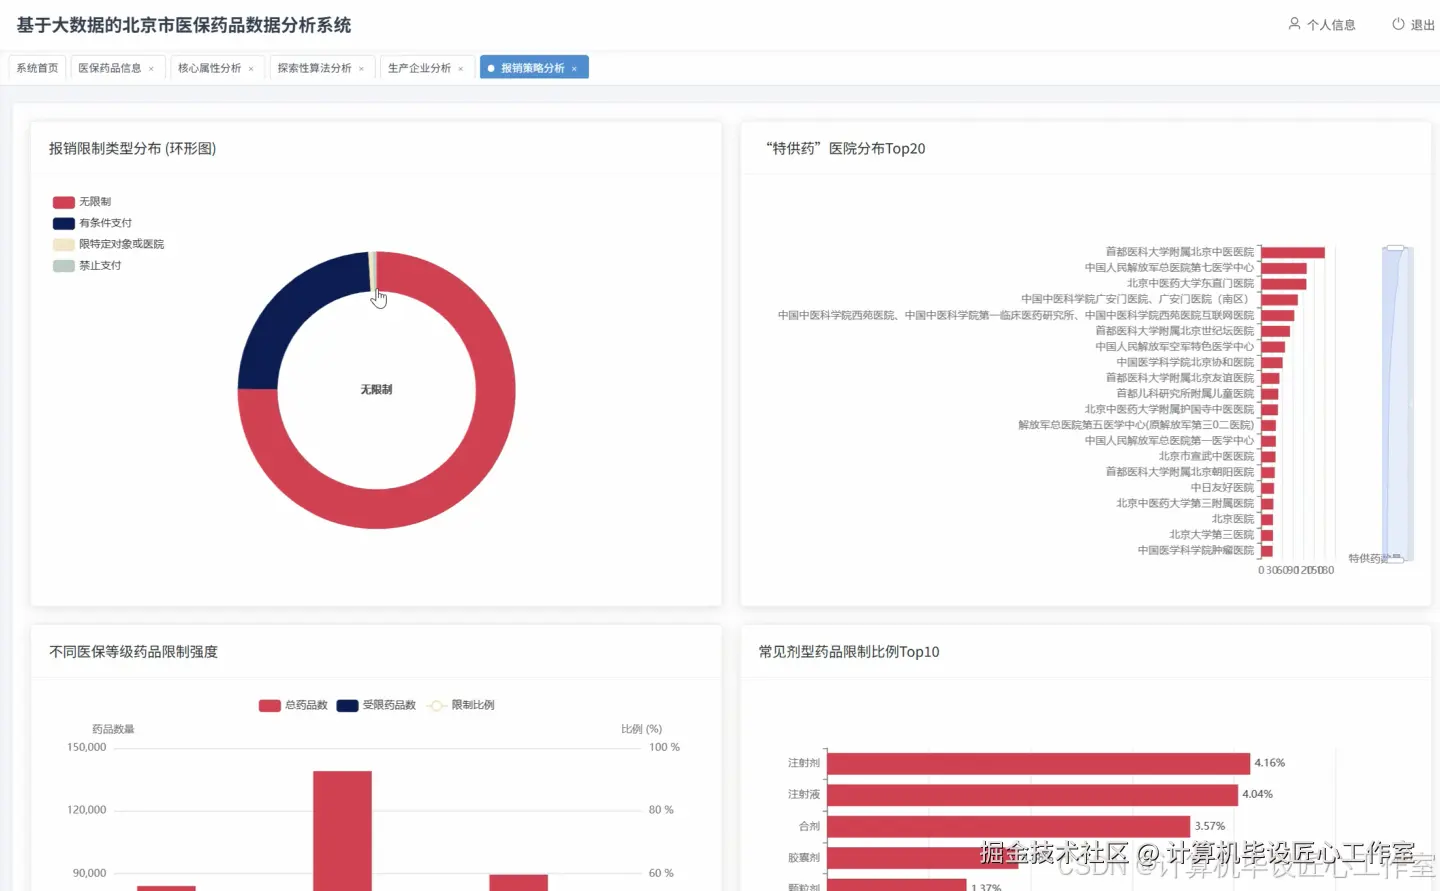The height and width of the screenshot is (891, 1440).
Task: Toggle the 总药品数 legend series
Action: [293, 705]
